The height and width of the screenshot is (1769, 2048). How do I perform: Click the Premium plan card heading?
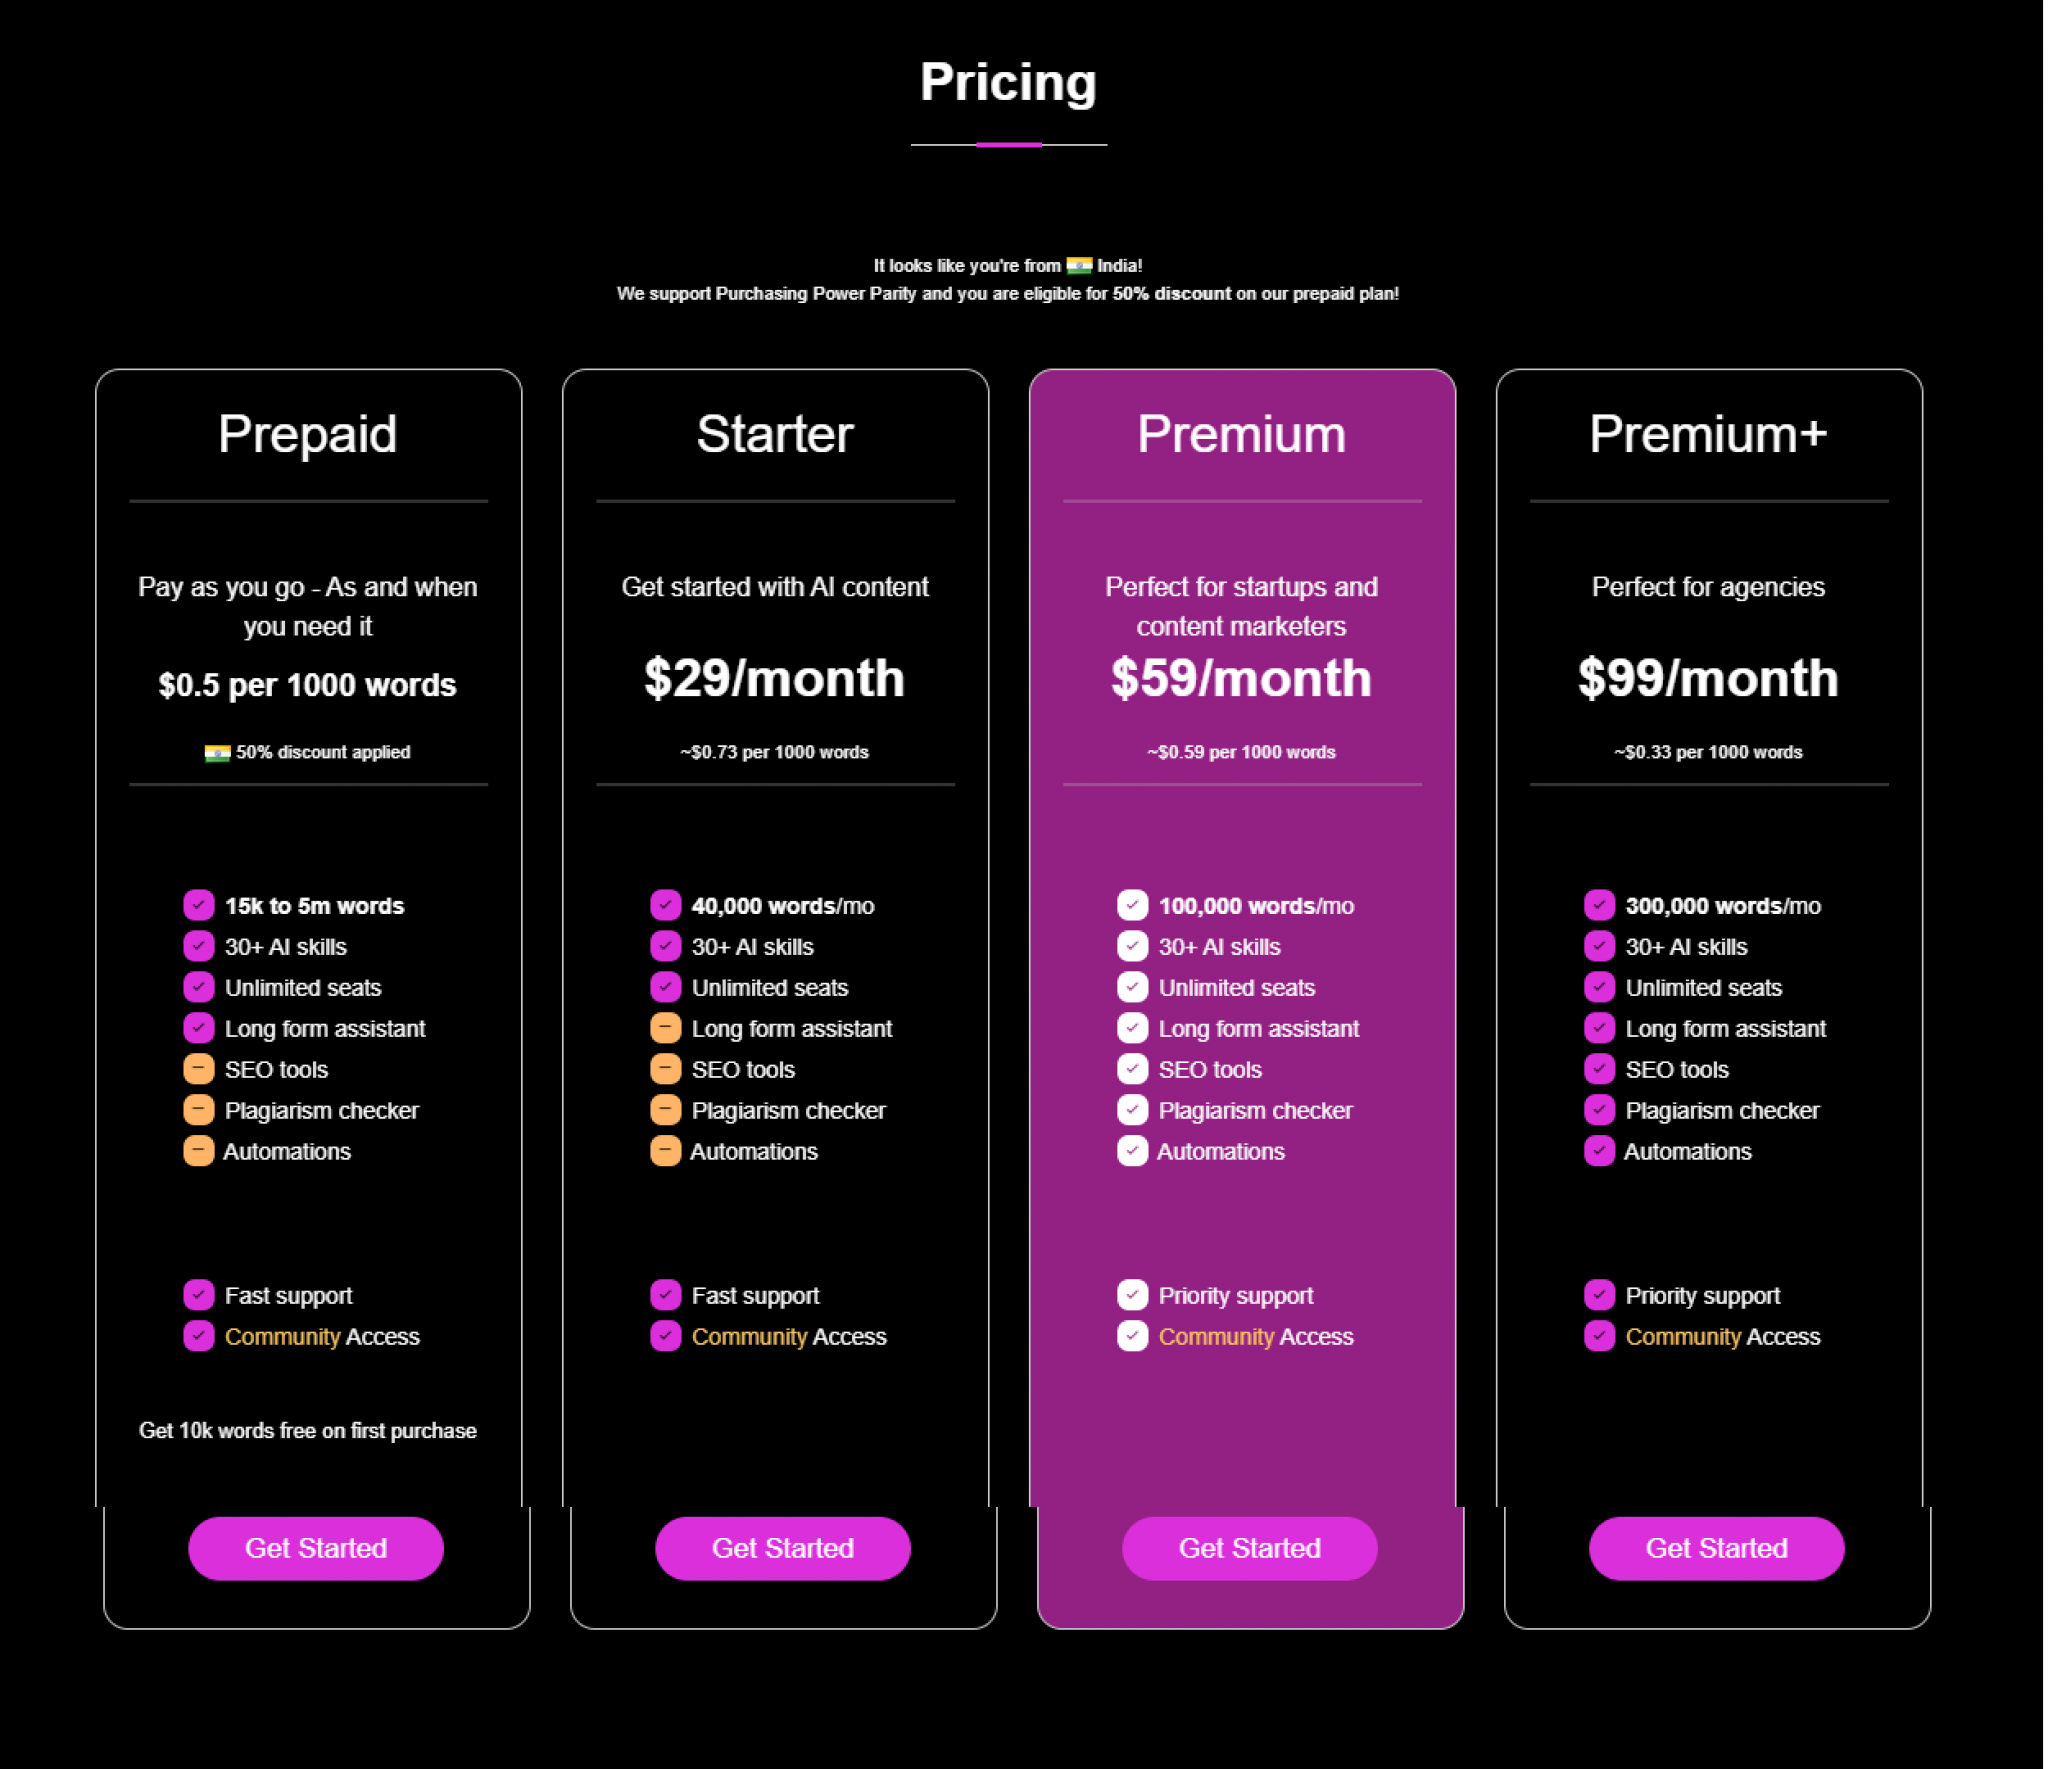pyautogui.click(x=1241, y=434)
